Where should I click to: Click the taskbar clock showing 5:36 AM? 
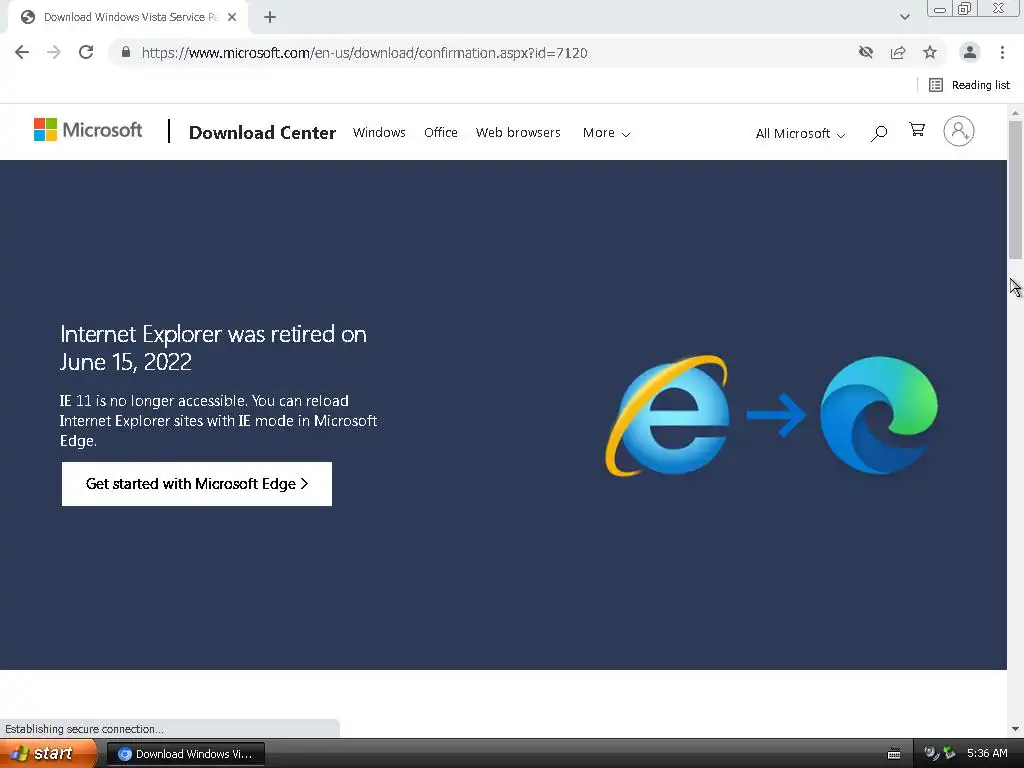[x=987, y=754]
